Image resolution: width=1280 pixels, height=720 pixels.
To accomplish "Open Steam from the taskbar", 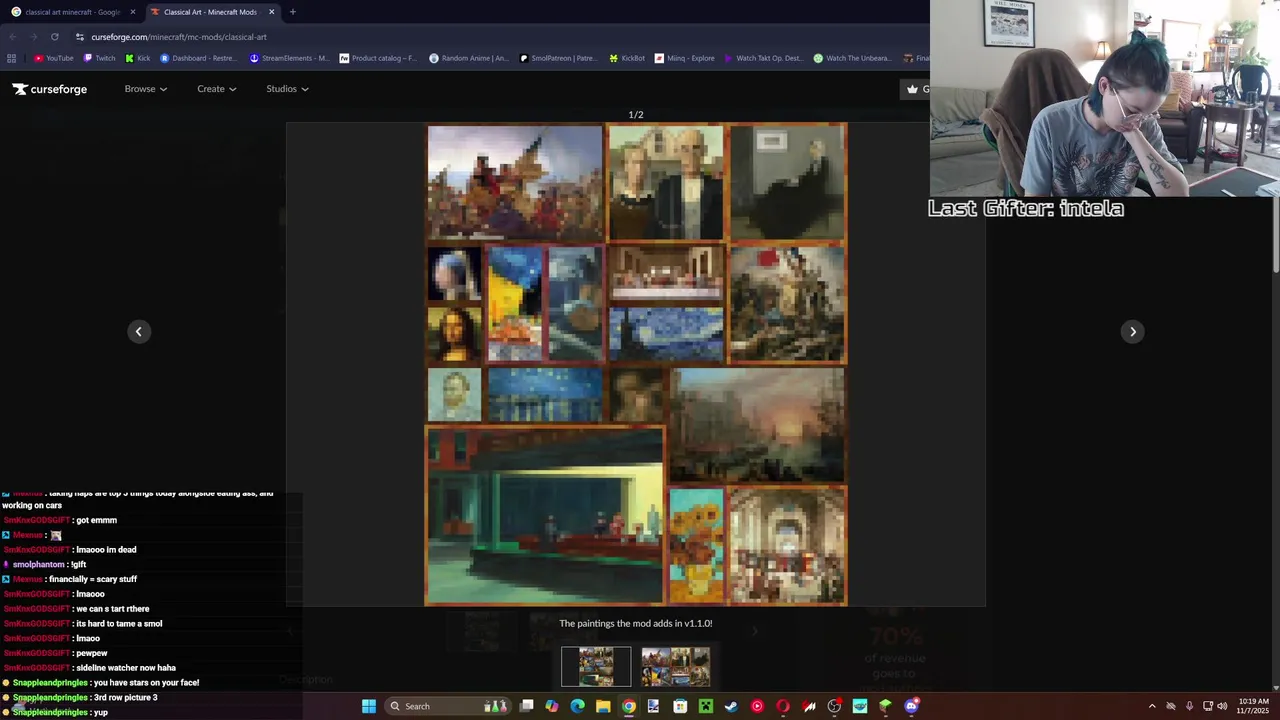I will pos(731,706).
